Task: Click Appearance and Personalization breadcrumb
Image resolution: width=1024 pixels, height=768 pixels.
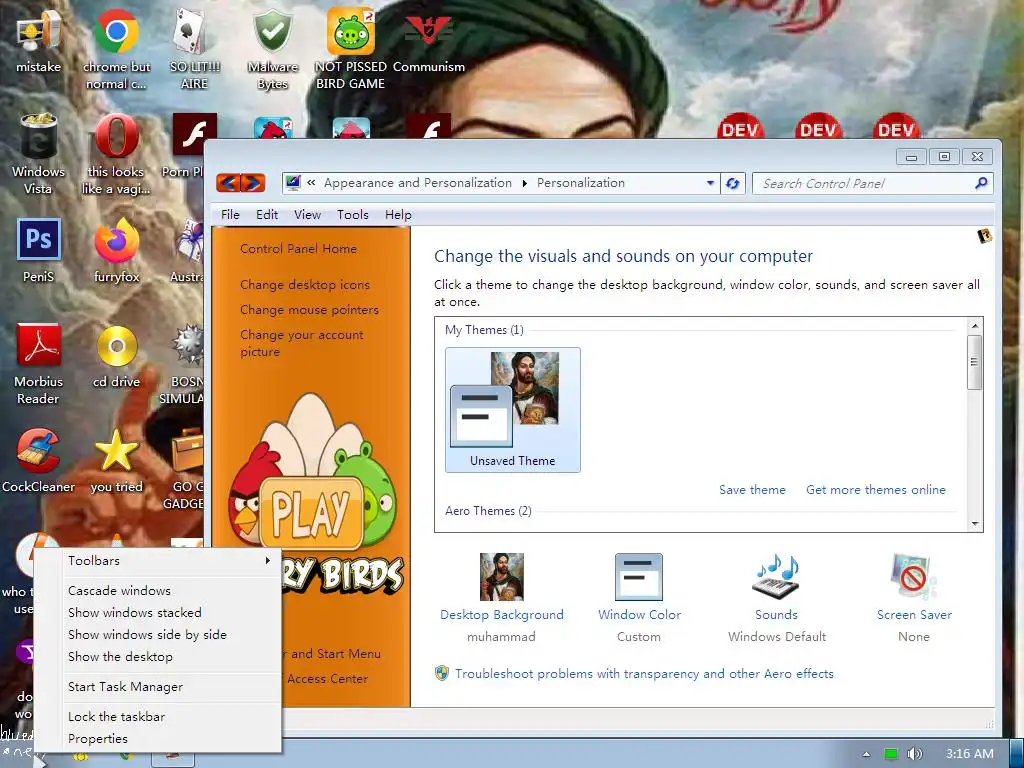Action: 417,183
